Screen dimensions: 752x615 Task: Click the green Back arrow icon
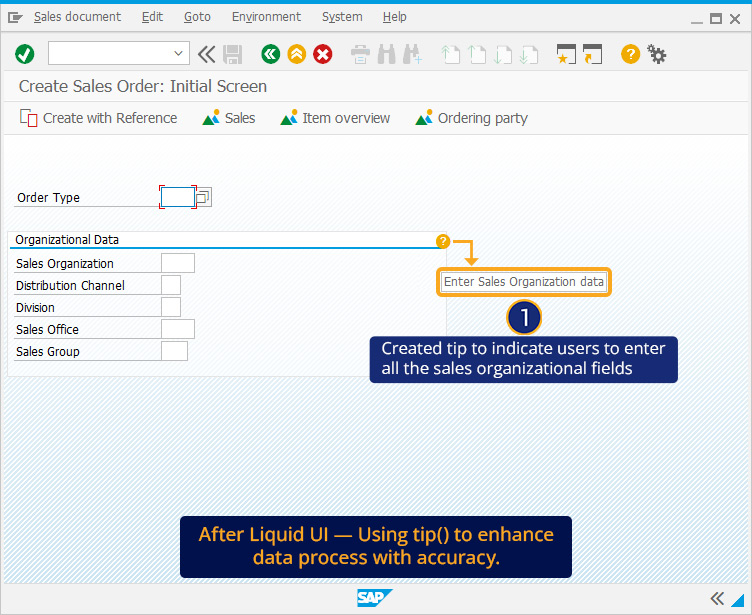click(270, 54)
